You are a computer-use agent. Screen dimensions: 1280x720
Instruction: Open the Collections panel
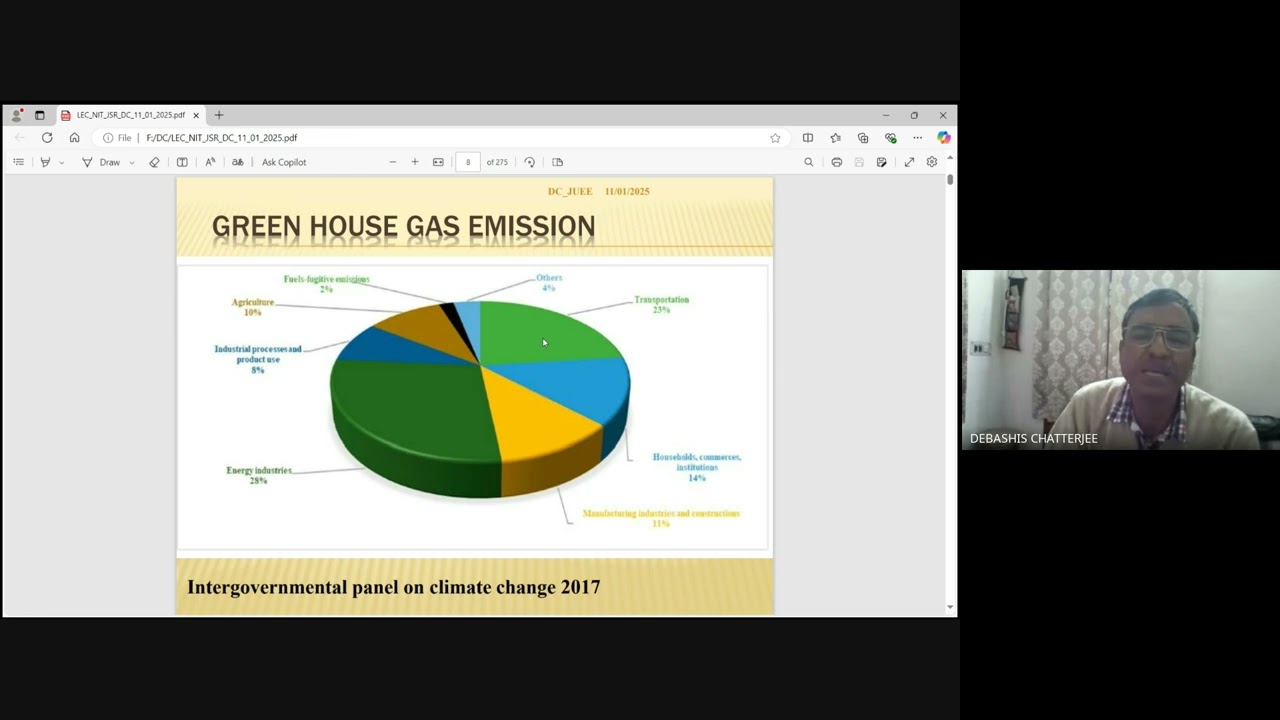[863, 138]
